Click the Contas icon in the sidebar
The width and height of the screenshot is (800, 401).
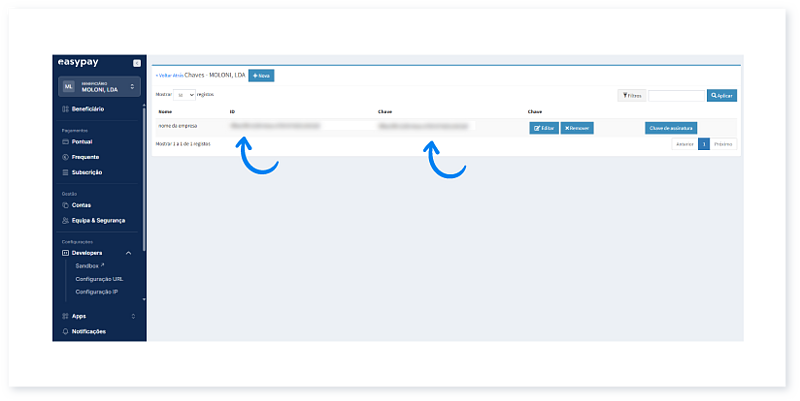[x=65, y=205]
